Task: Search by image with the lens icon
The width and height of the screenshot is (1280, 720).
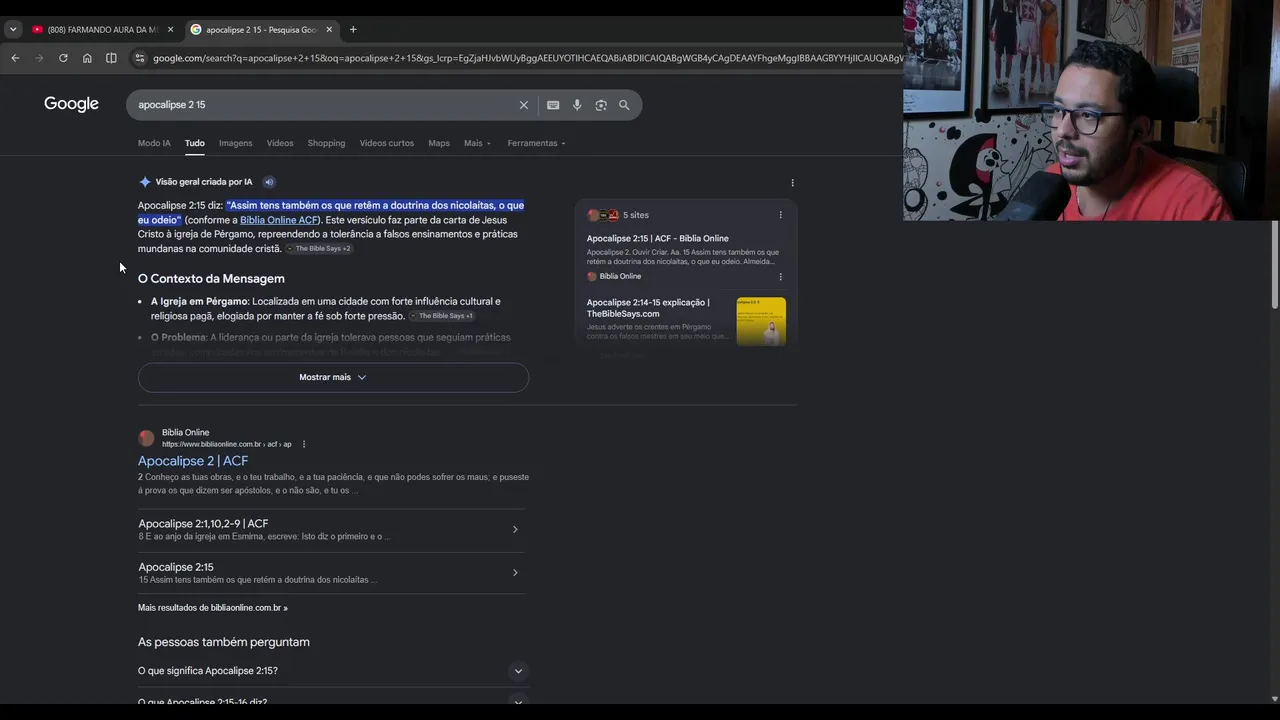Action: coord(601,105)
